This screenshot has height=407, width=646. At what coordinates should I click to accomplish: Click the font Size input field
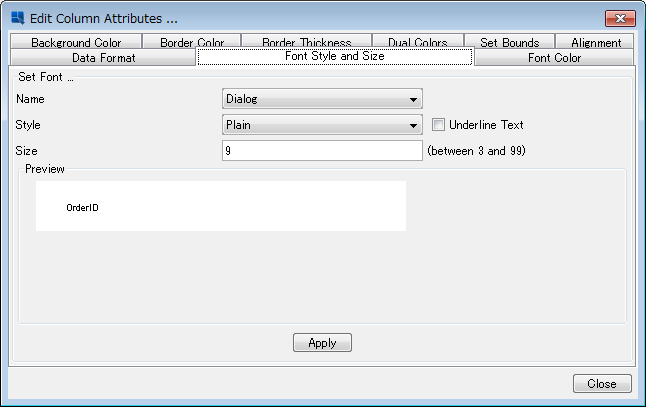[322, 150]
